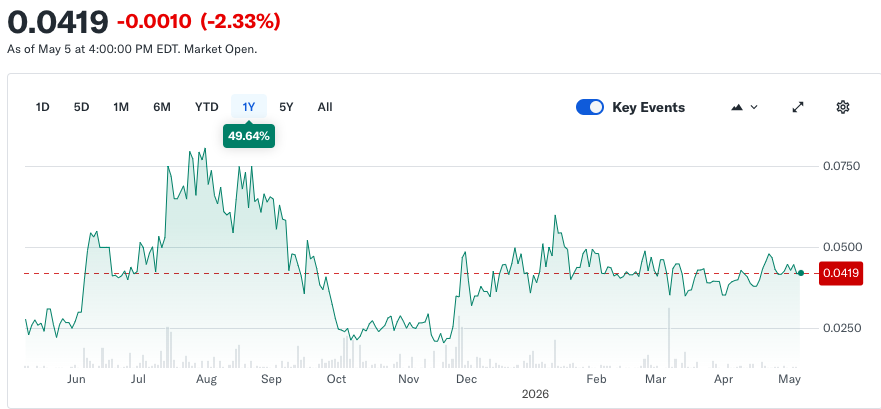The image size is (881, 409).
Task: Switch to 1M time range
Action: tap(121, 107)
